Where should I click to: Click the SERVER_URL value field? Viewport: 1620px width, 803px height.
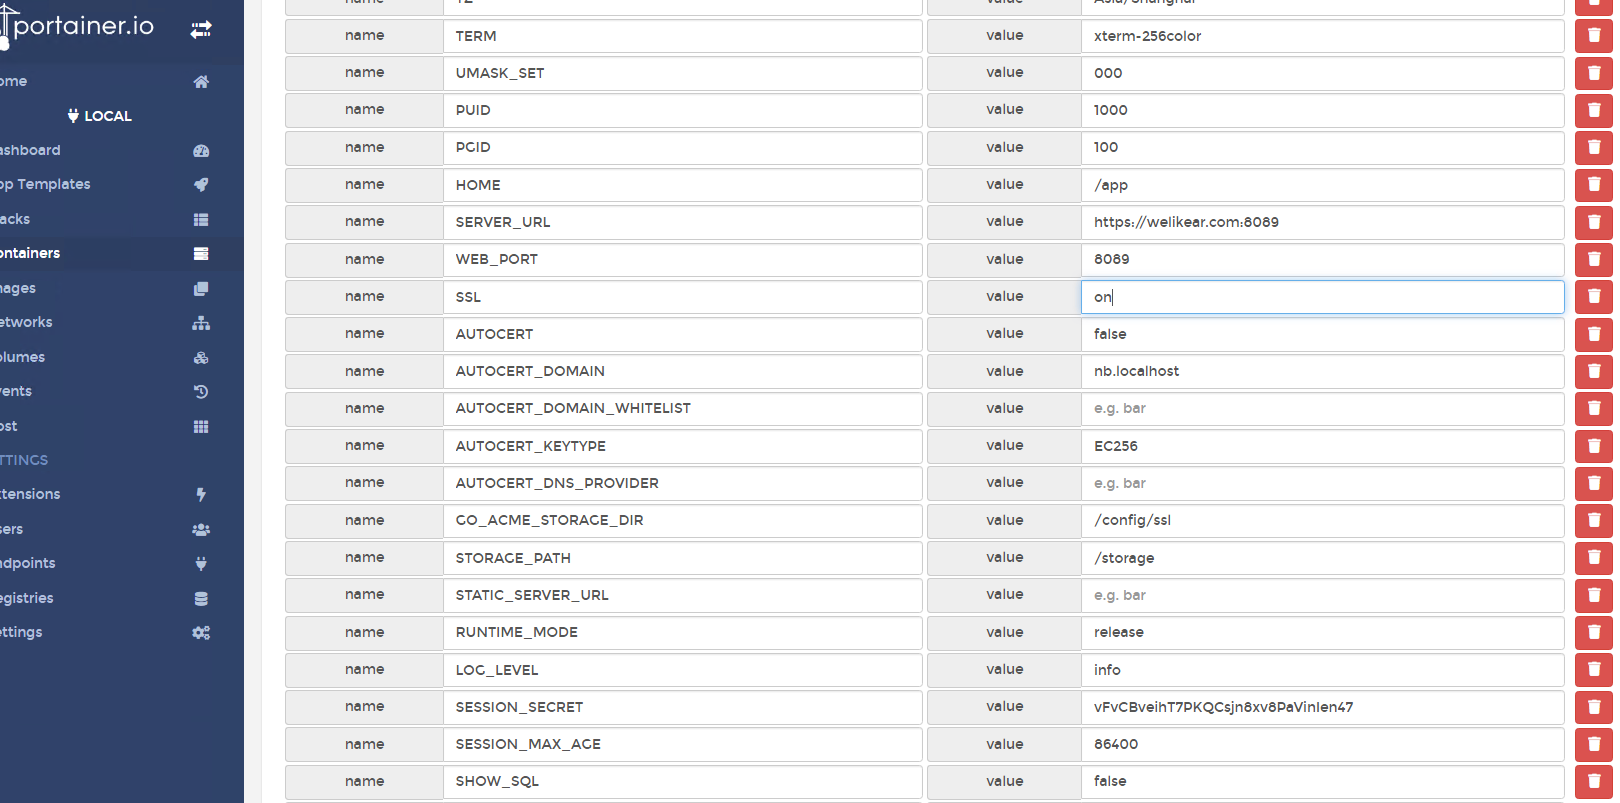coord(1321,222)
